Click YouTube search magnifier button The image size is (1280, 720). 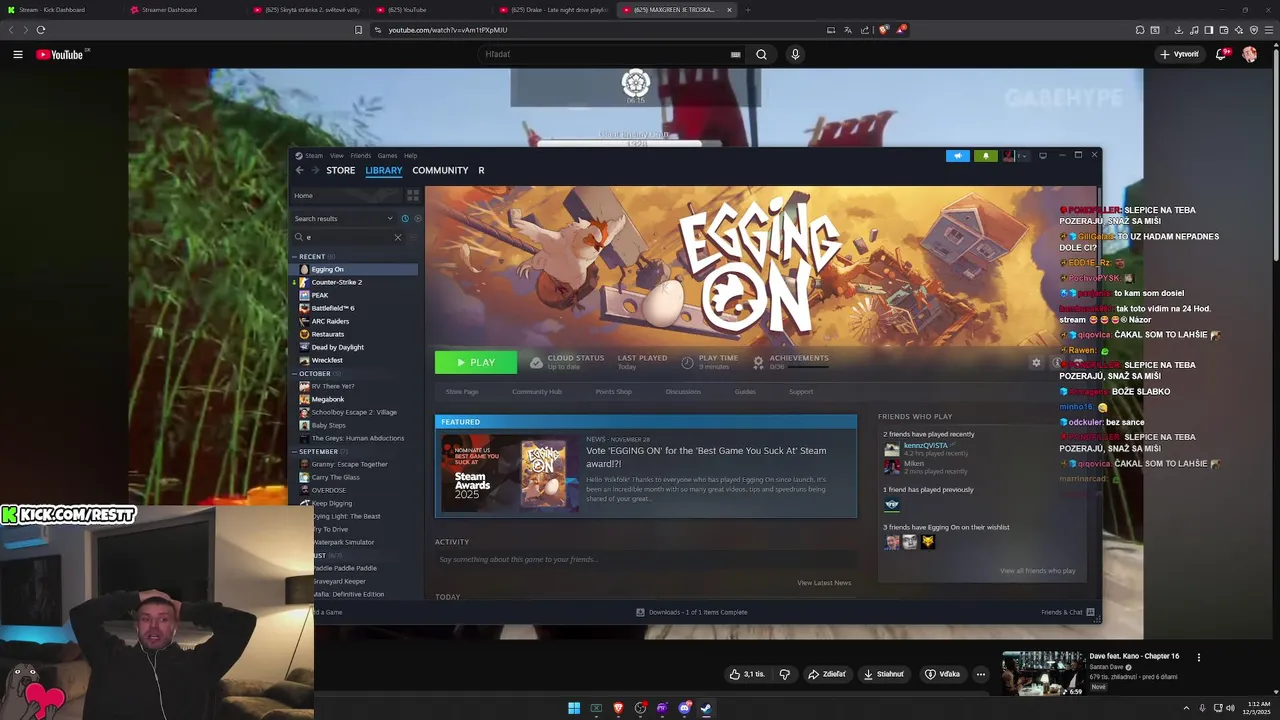pyautogui.click(x=761, y=55)
